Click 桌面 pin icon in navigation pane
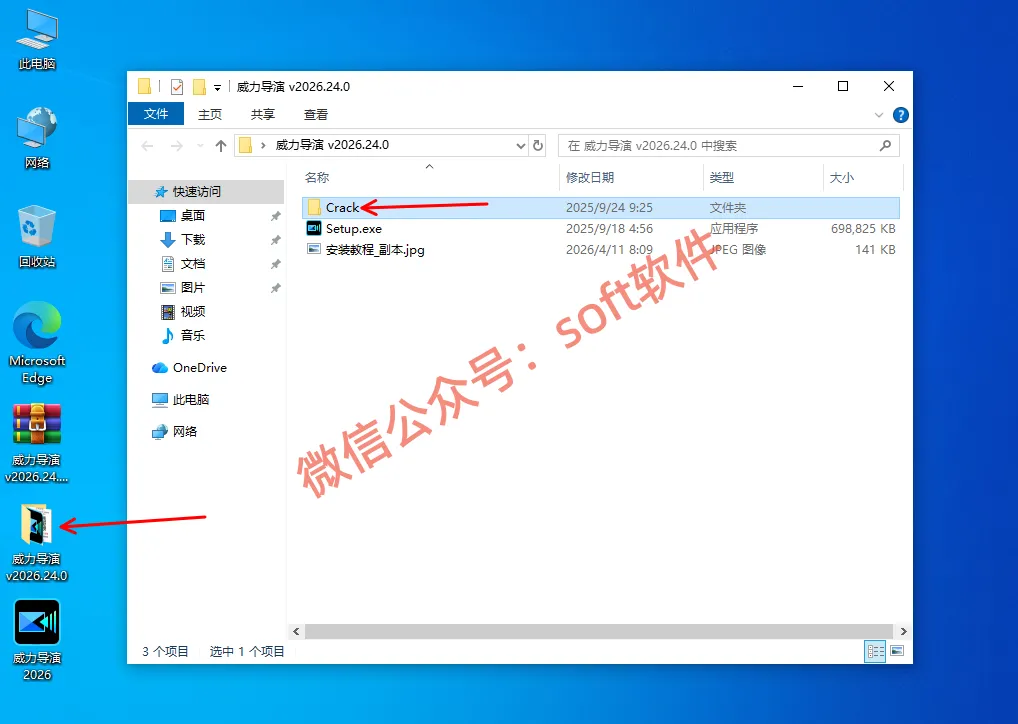The height and width of the screenshot is (724, 1018). (x=275, y=216)
